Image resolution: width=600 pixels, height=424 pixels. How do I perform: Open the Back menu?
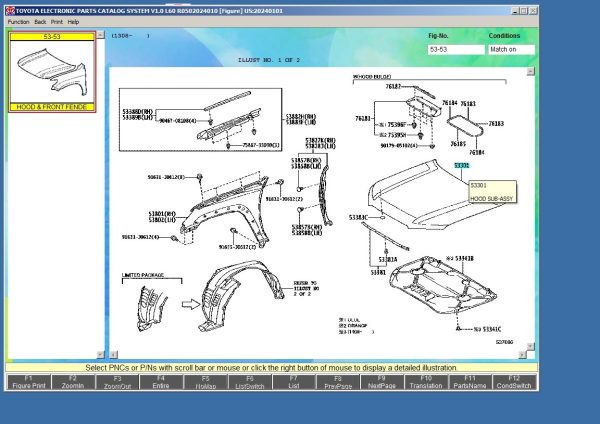coord(40,20)
